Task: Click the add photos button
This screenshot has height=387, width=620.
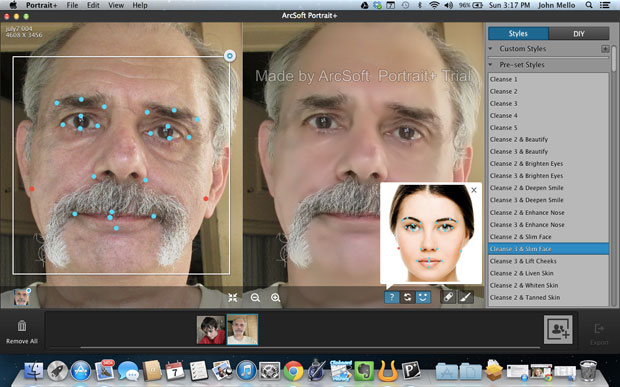Action: click(558, 329)
